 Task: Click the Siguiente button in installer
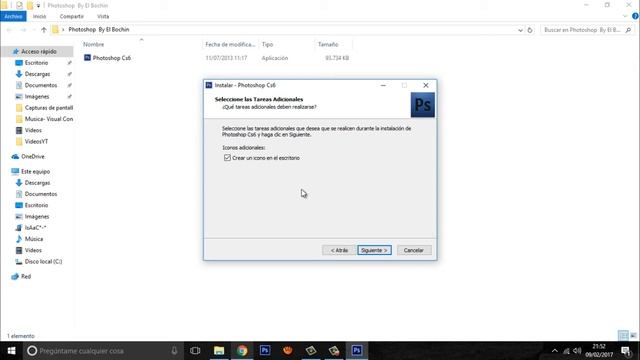[x=374, y=250]
